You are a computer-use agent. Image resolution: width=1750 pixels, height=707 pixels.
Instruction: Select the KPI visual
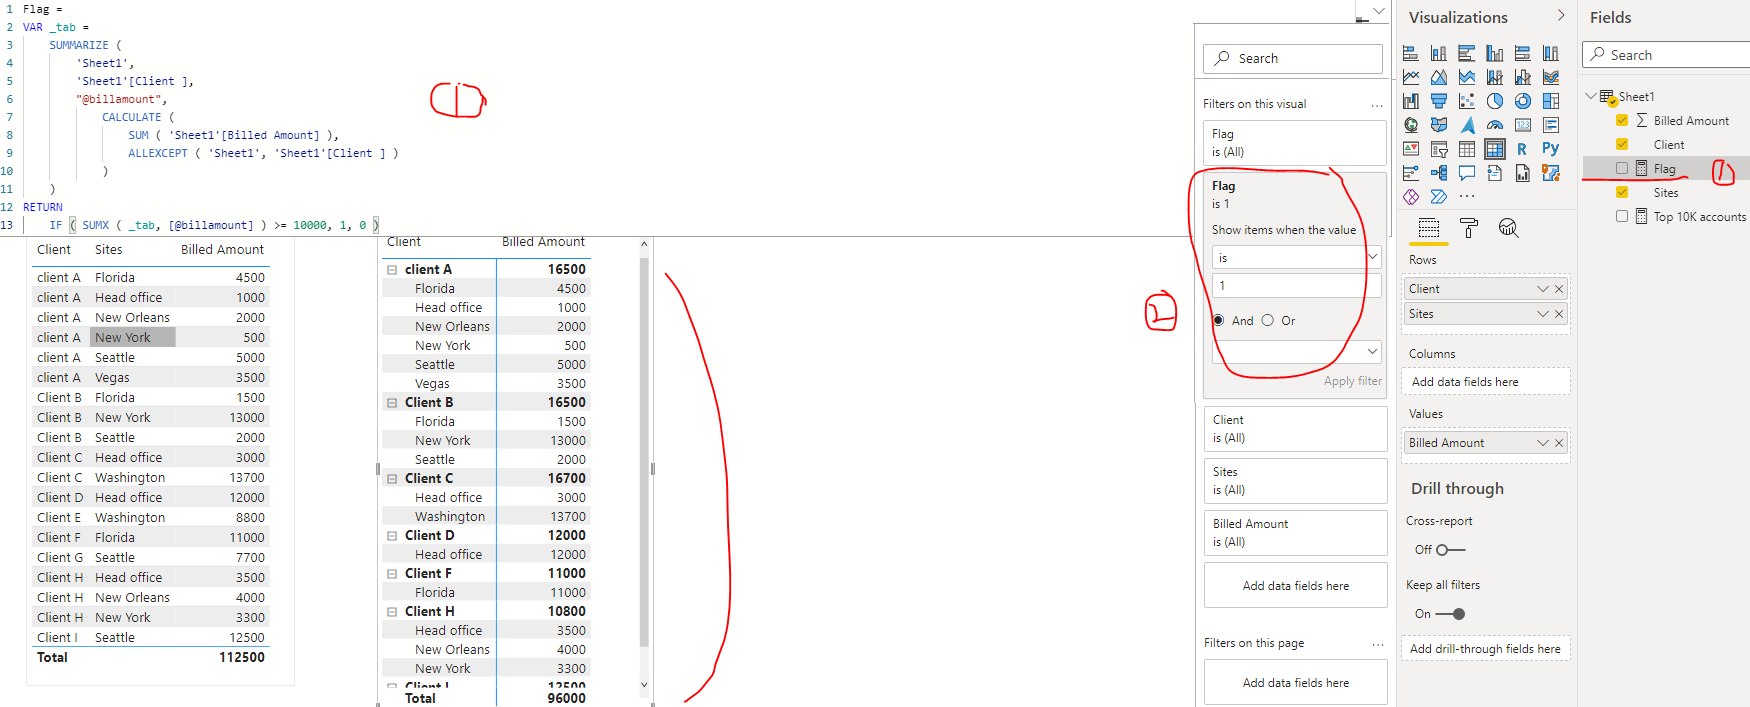[x=1411, y=149]
